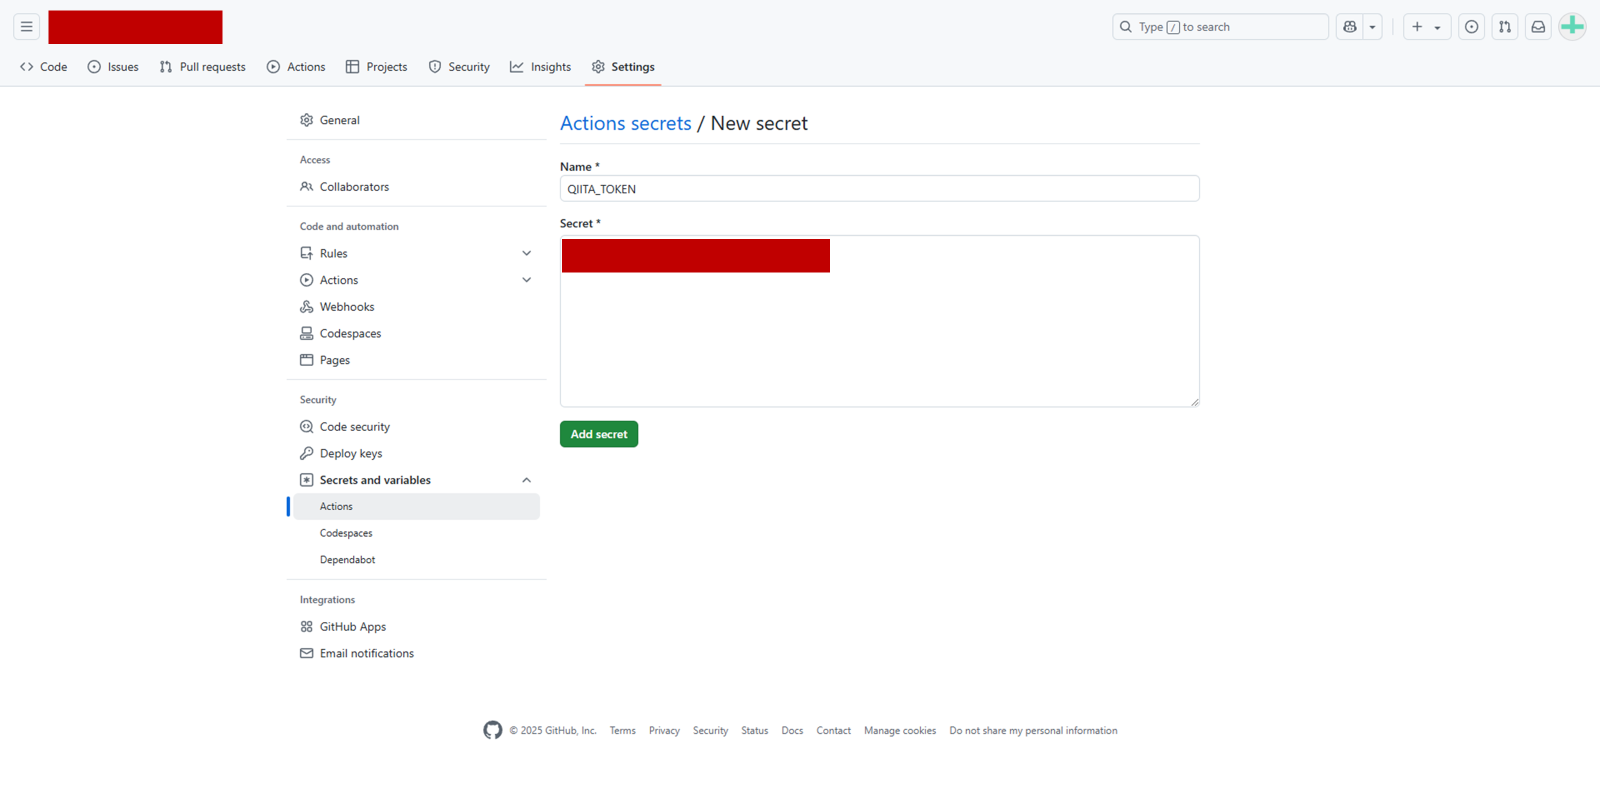Viewport: 1600px width, 794px height.
Task: Select Codespaces under Secrets and variables
Action: coord(416,533)
